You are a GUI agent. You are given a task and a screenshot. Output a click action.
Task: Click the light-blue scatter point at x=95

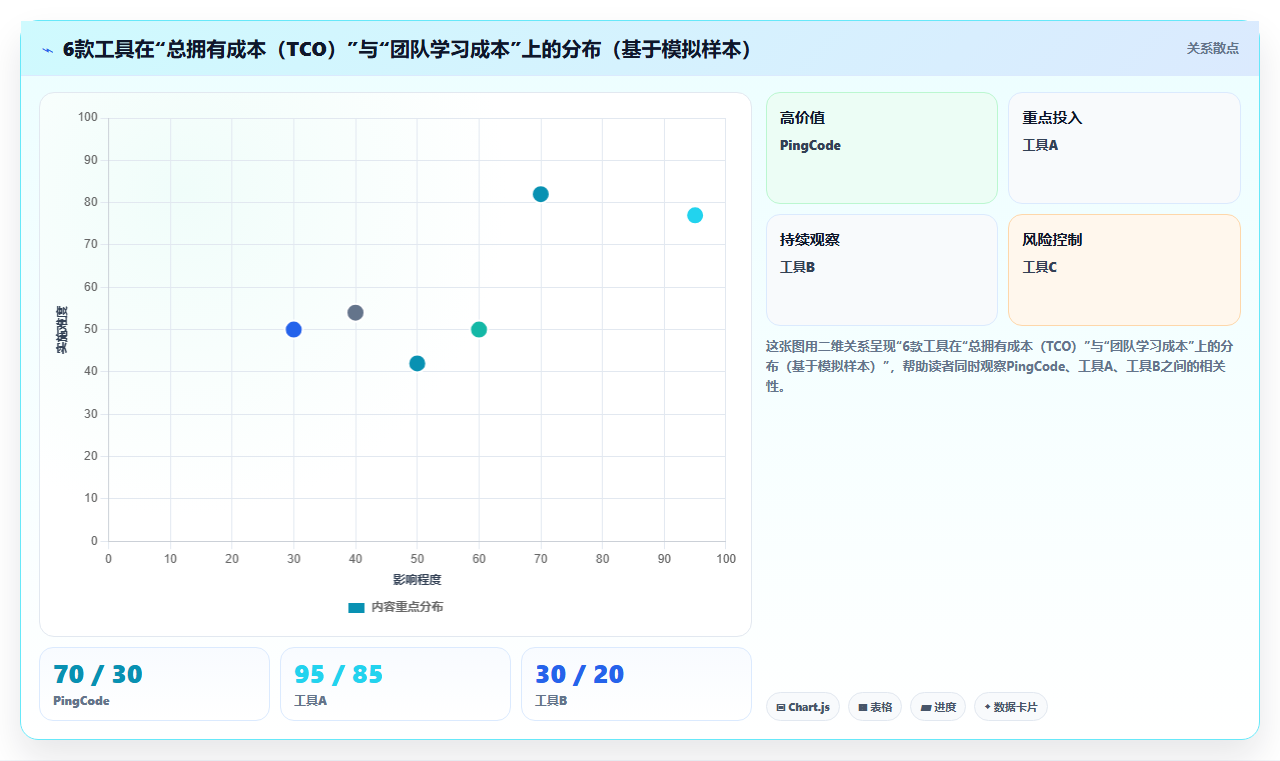(695, 215)
